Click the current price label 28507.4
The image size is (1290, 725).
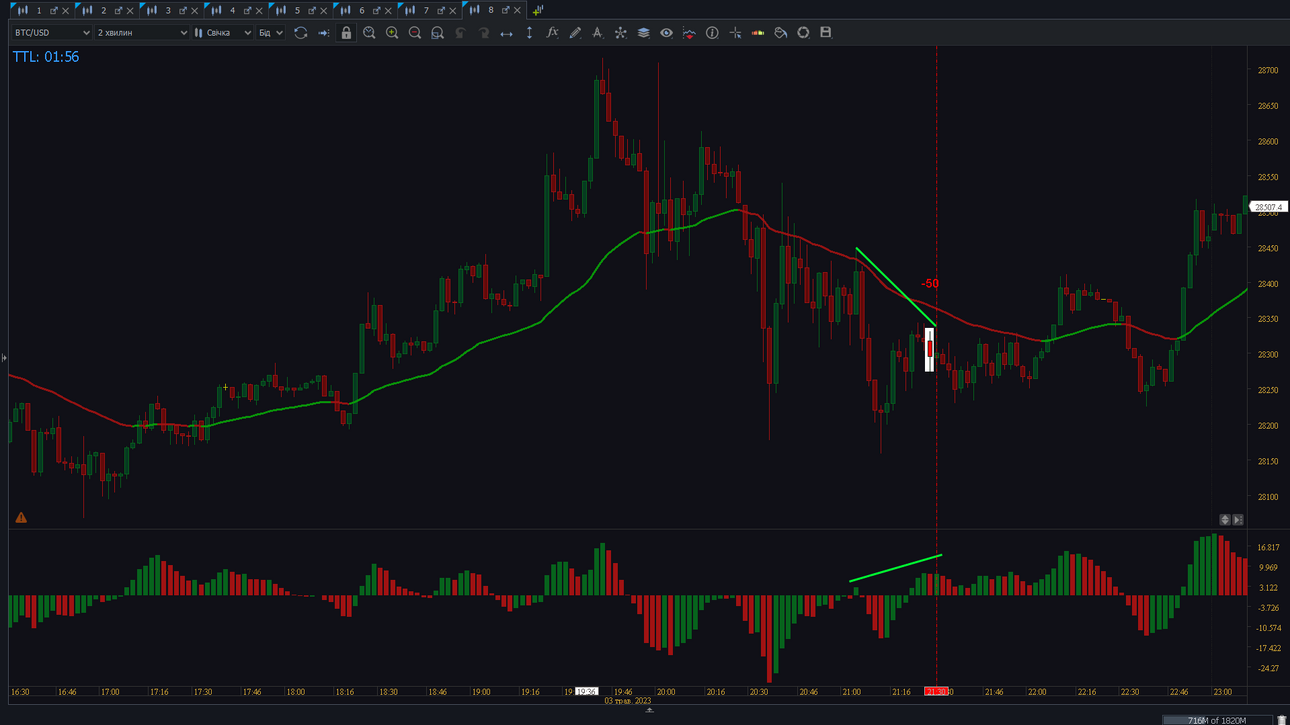pyautogui.click(x=1268, y=207)
